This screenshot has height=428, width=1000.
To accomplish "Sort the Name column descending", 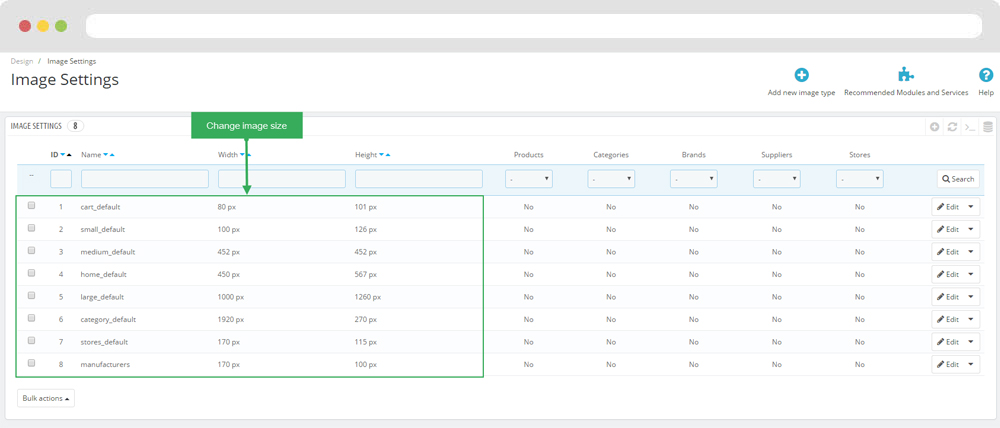I will pyautogui.click(x=105, y=155).
